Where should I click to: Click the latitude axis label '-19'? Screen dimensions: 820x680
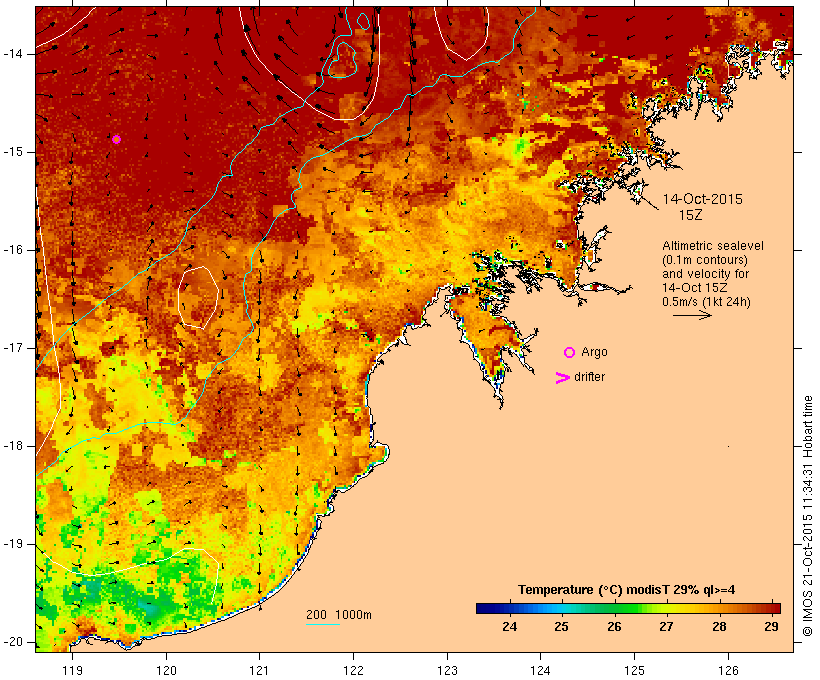13,544
